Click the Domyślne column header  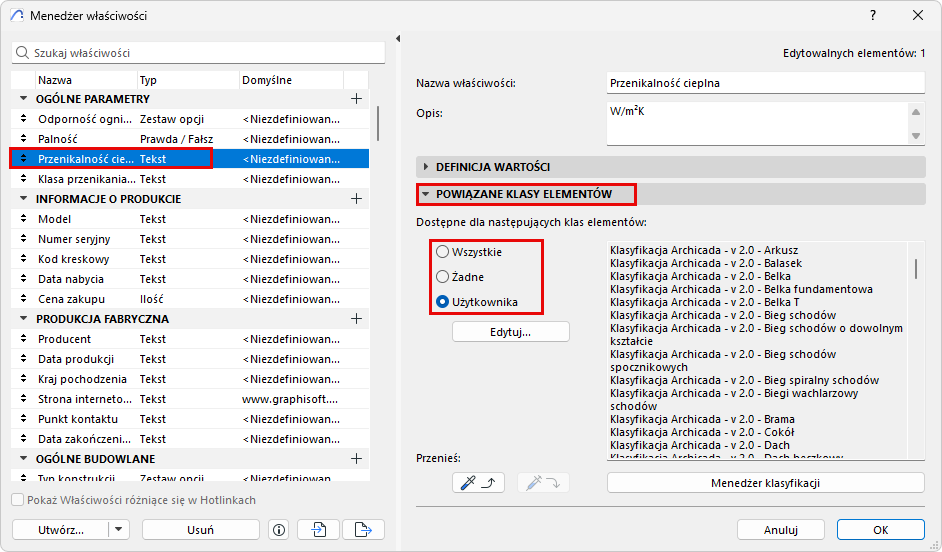coord(291,80)
